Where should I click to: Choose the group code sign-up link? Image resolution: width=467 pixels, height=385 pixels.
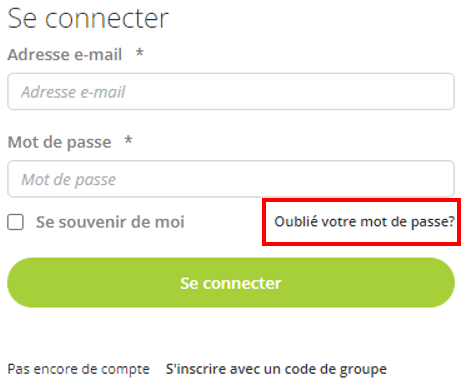(276, 369)
